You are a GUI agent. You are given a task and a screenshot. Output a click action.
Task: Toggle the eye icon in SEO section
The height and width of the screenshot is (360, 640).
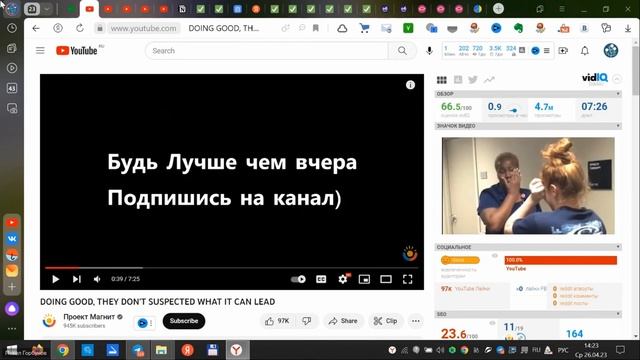point(492,323)
